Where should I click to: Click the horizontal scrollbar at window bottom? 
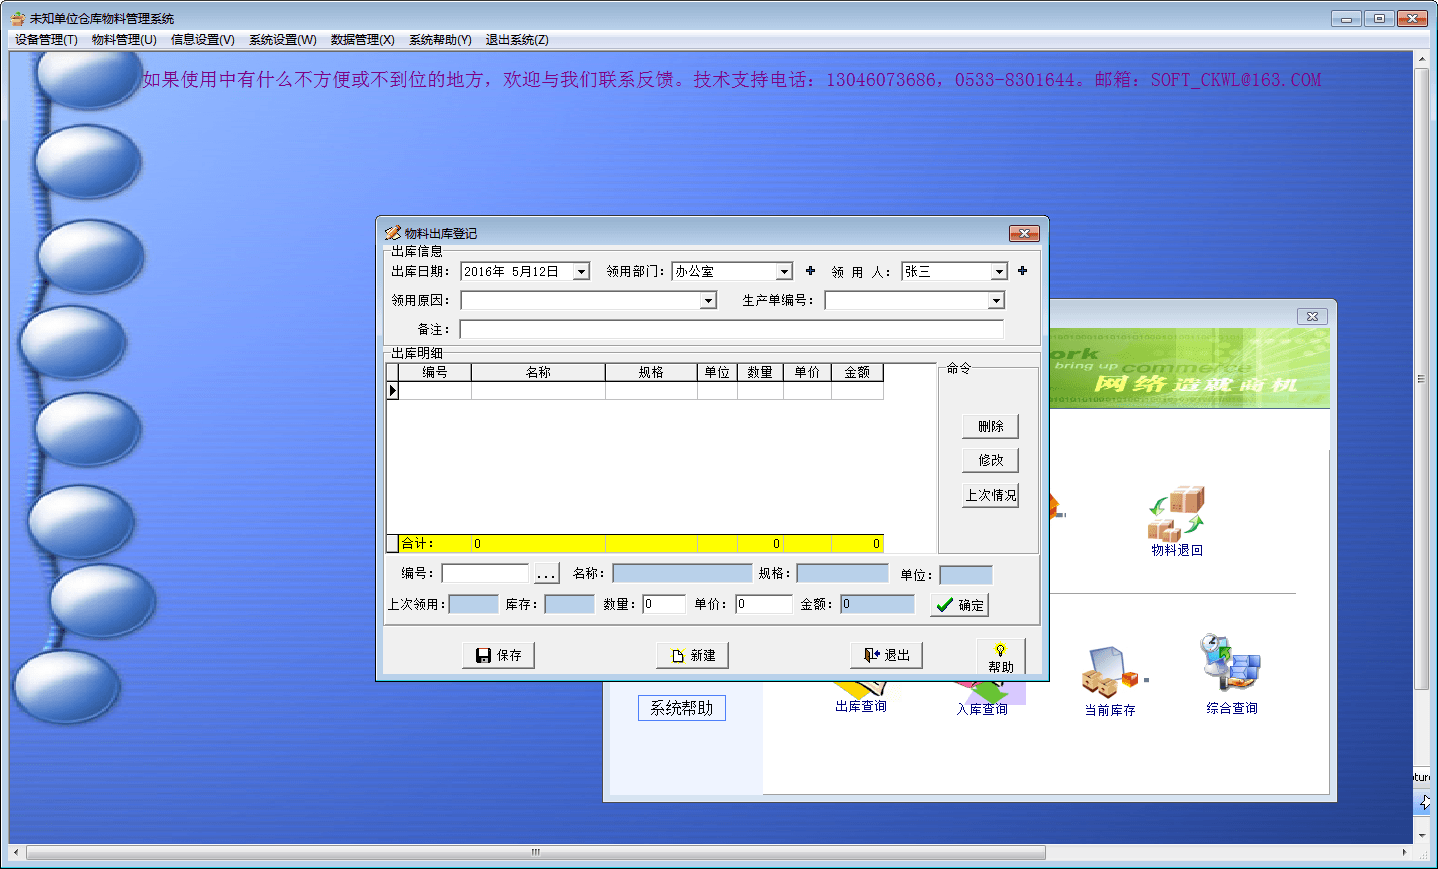point(535,853)
